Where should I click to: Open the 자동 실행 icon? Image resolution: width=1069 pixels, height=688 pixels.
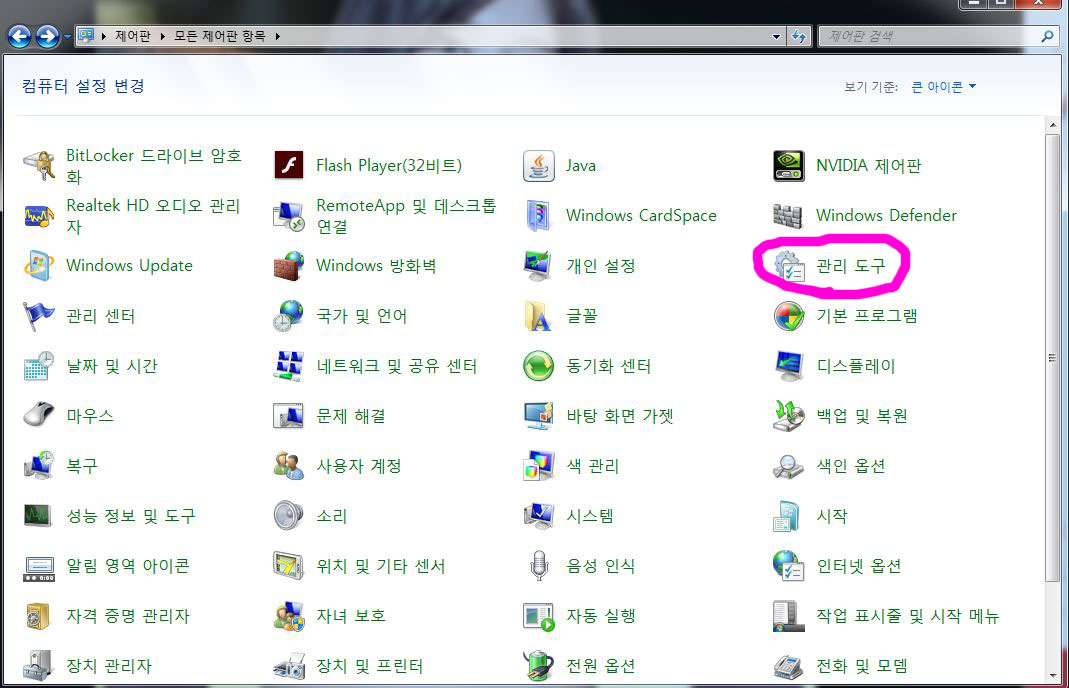[x=539, y=616]
